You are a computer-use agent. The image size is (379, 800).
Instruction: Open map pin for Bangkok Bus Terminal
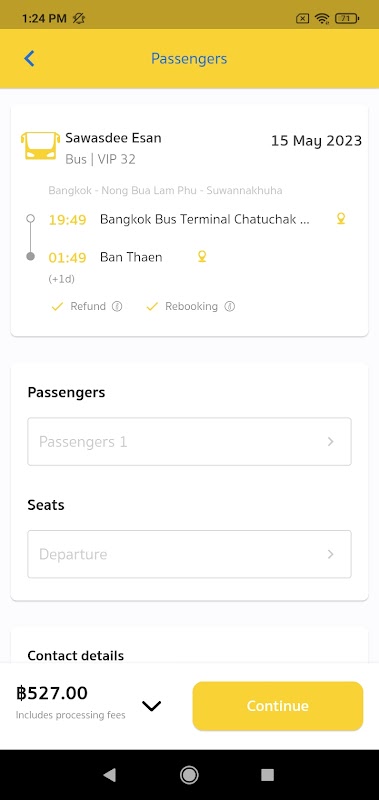341,219
